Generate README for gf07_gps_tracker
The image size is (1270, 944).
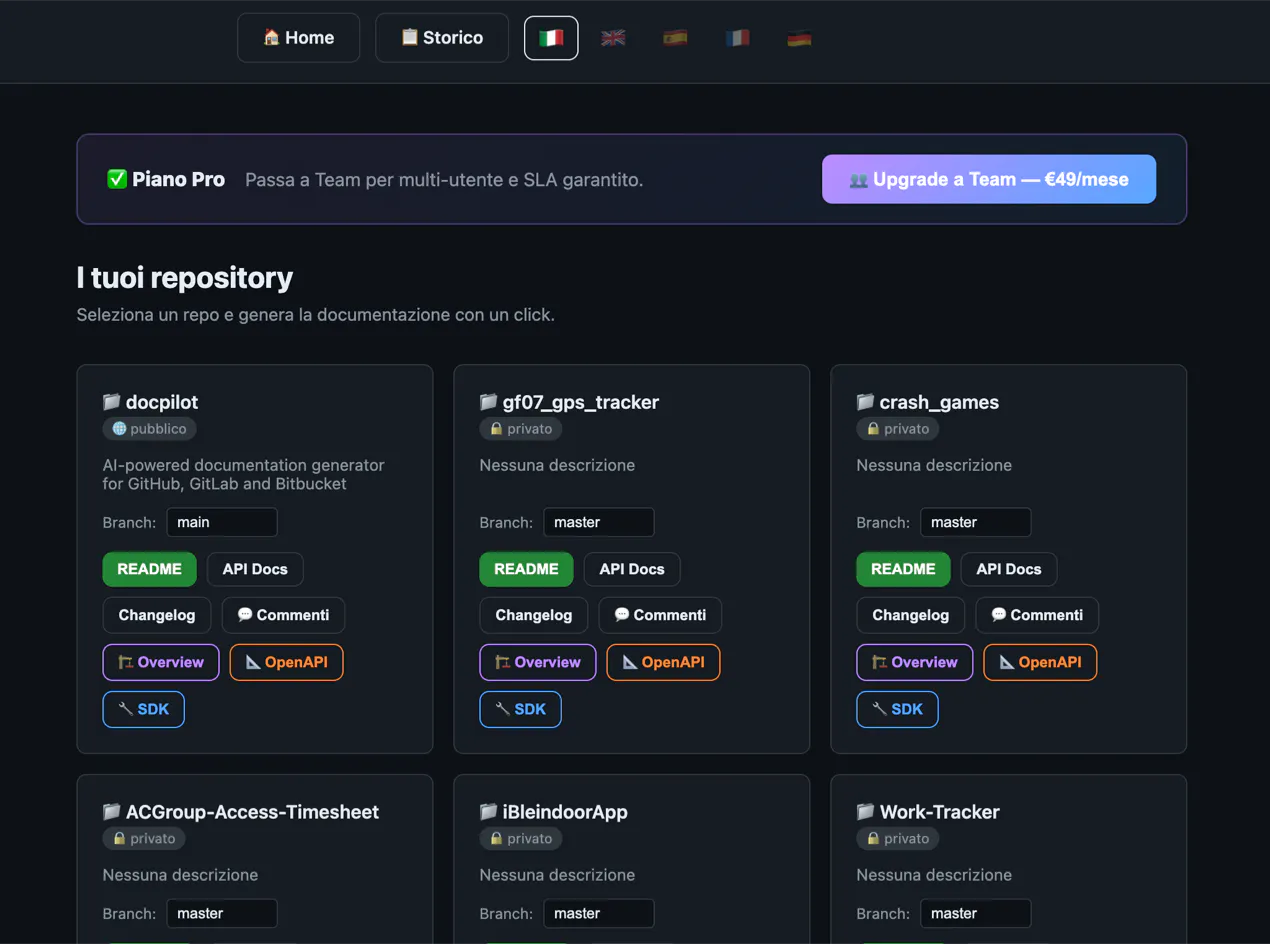pyautogui.click(x=526, y=569)
